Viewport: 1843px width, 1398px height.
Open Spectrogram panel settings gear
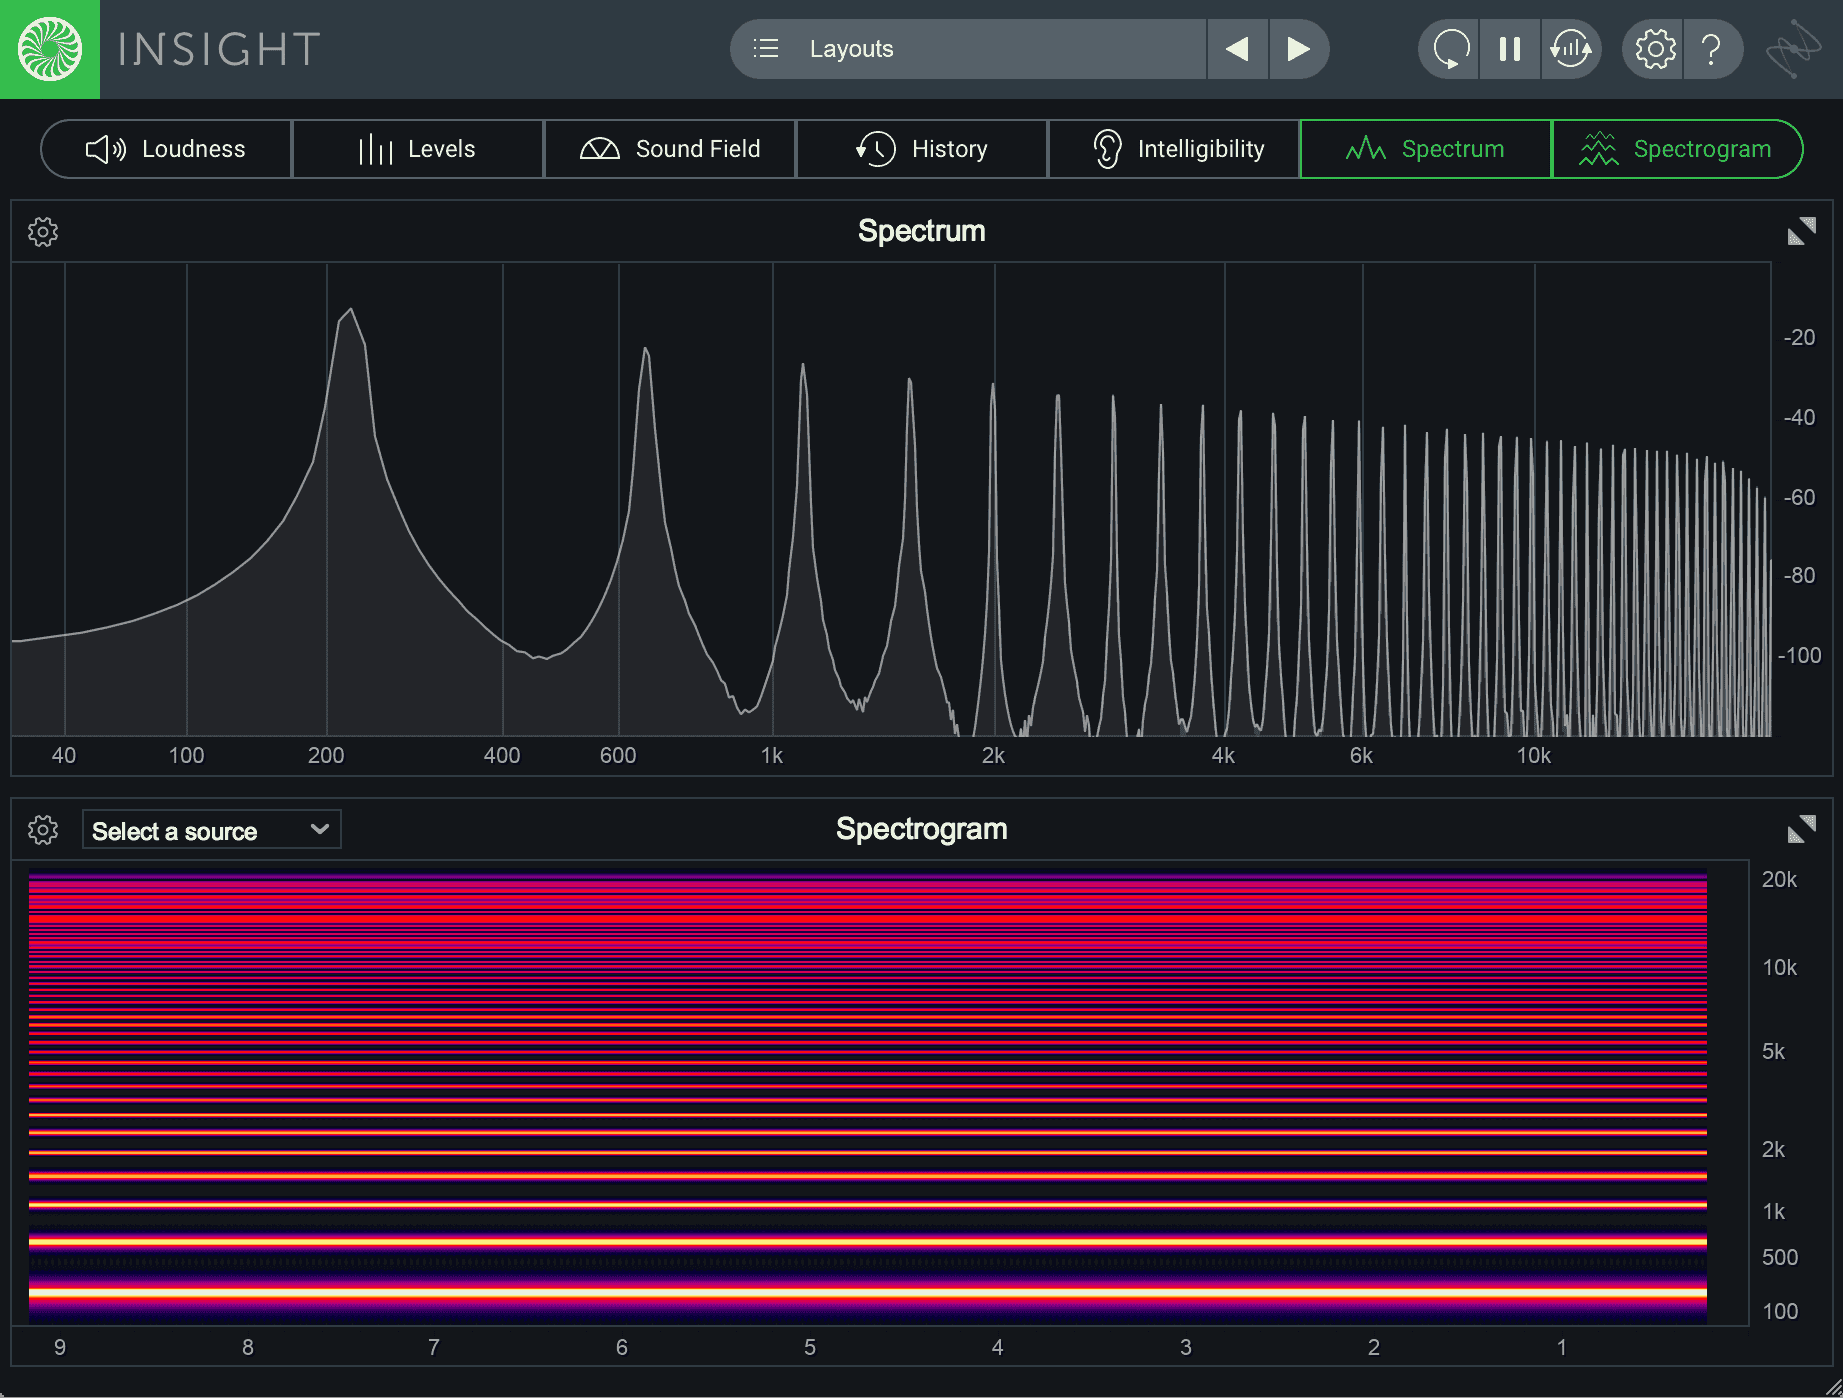tap(43, 830)
